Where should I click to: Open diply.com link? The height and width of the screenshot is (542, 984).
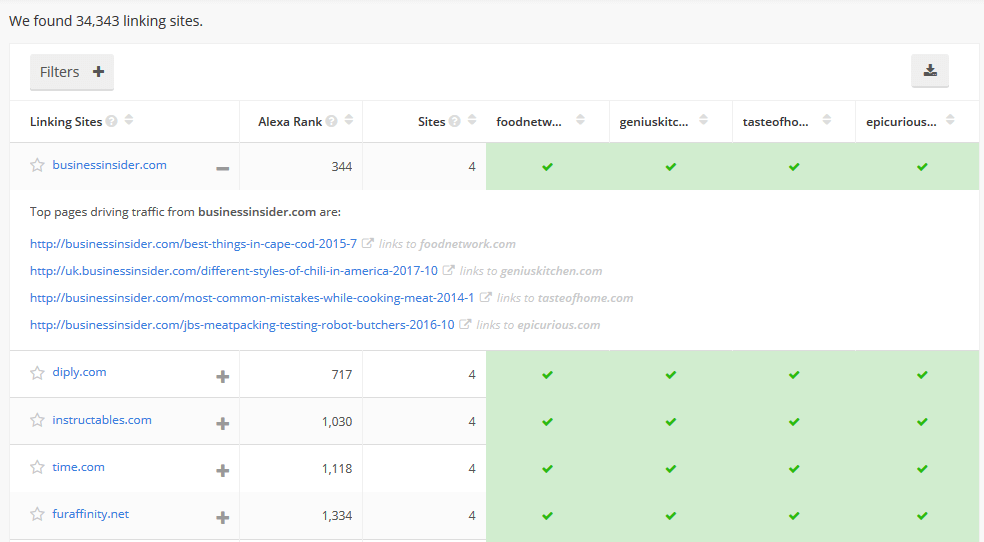(x=79, y=372)
